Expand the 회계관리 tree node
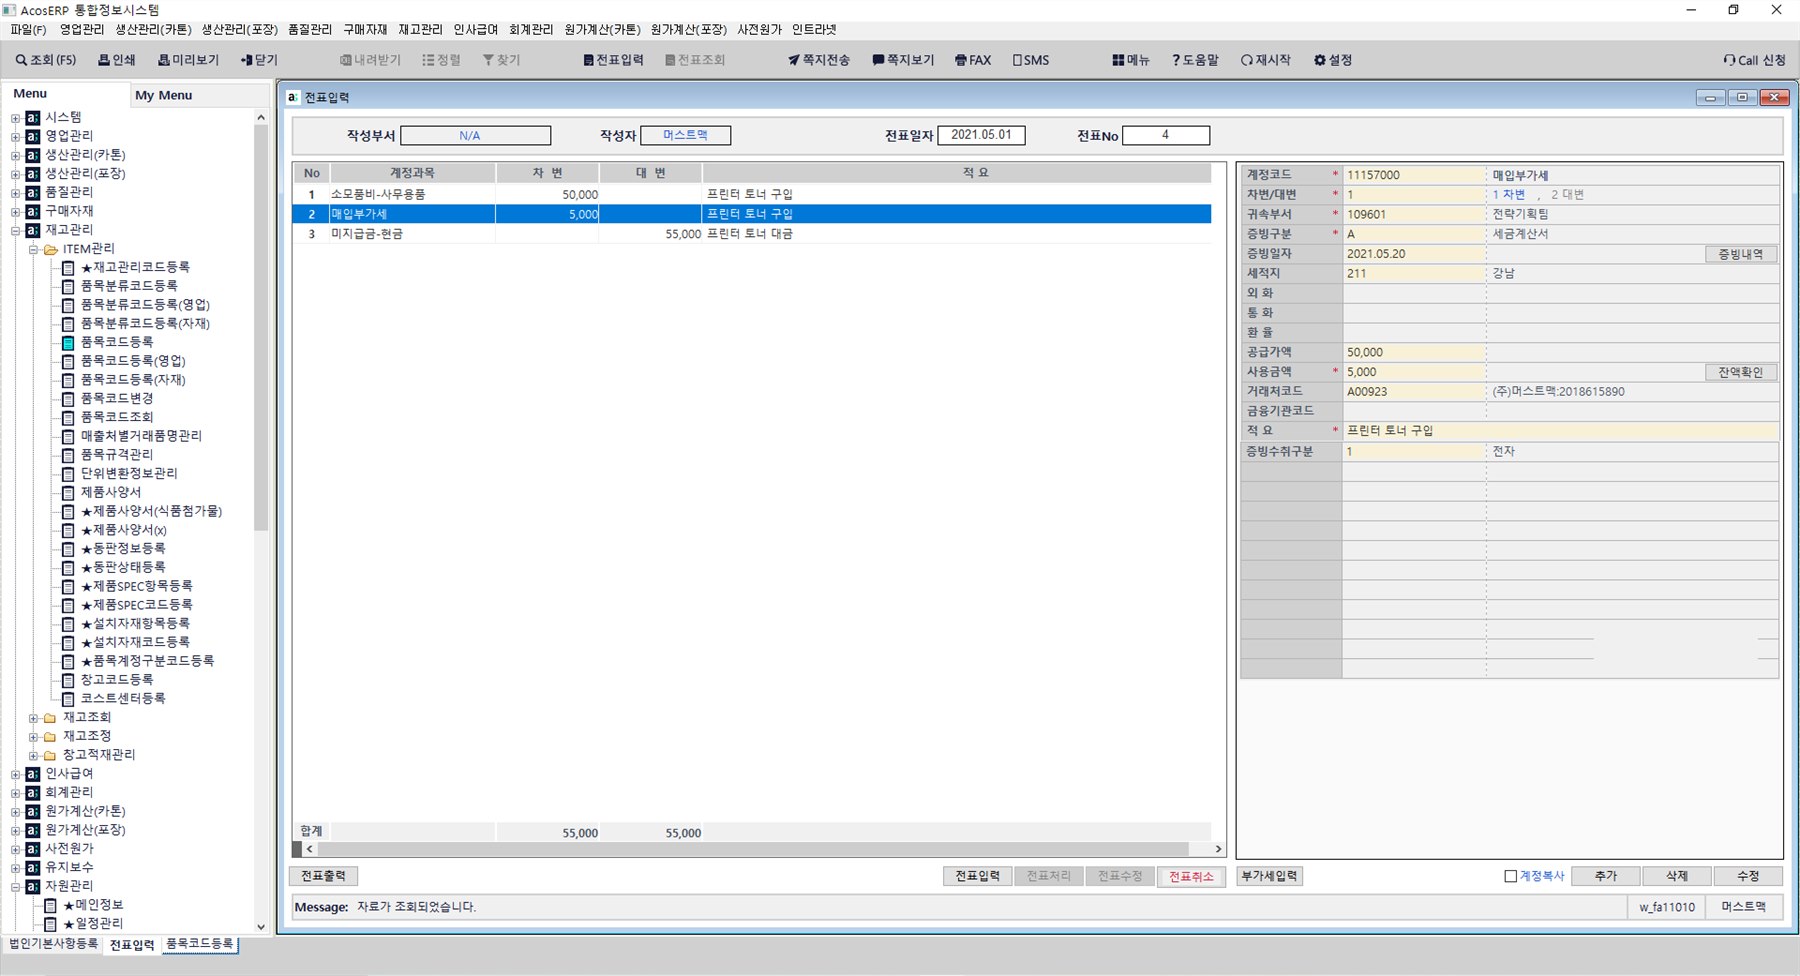Viewport: 1800px width, 976px height. click(16, 792)
